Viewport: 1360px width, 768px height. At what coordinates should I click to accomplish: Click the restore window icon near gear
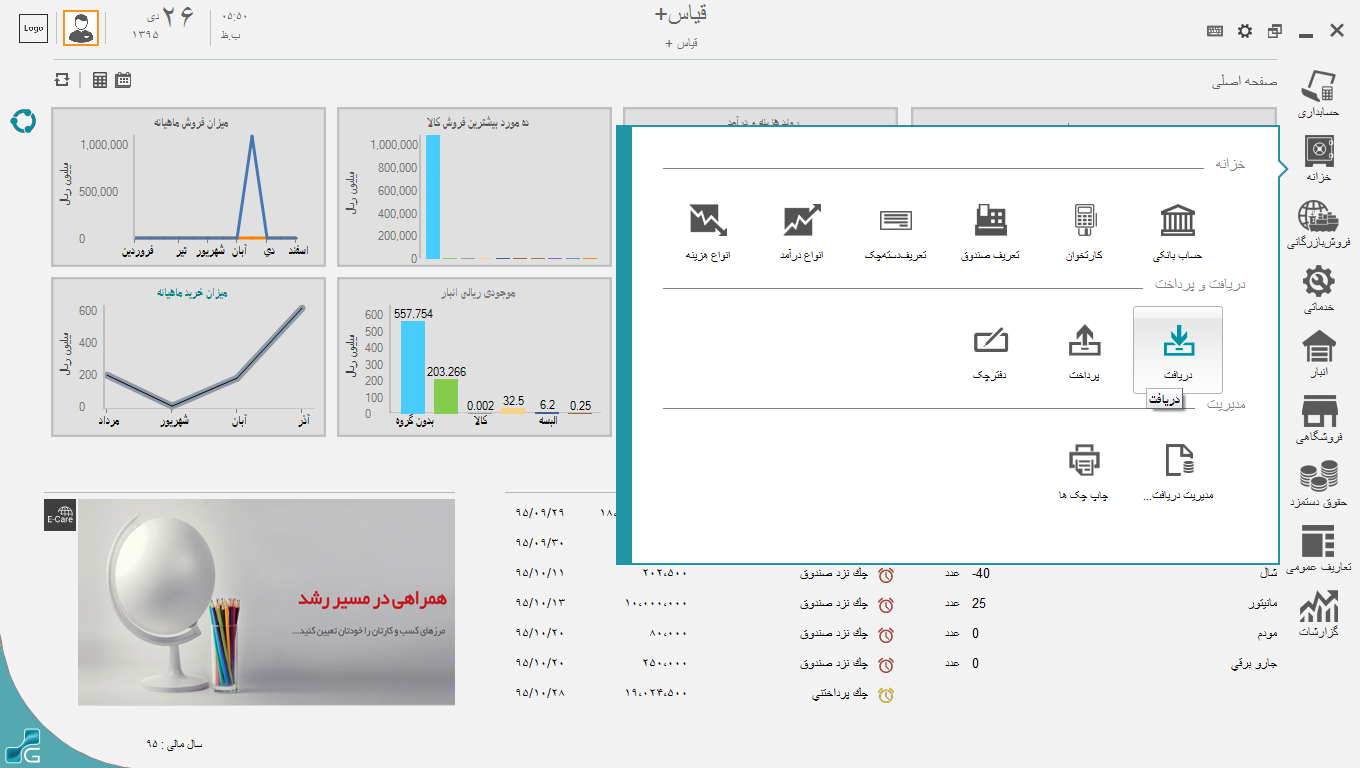[1275, 31]
